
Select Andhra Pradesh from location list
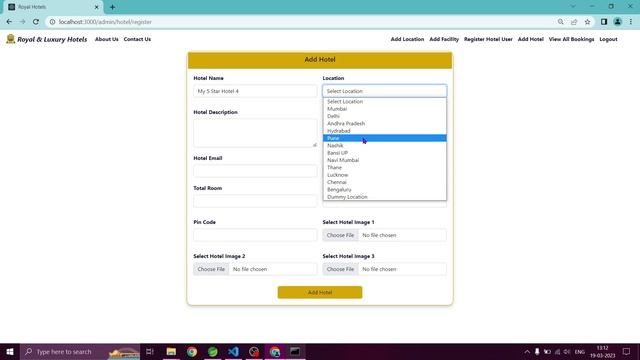(x=384, y=123)
